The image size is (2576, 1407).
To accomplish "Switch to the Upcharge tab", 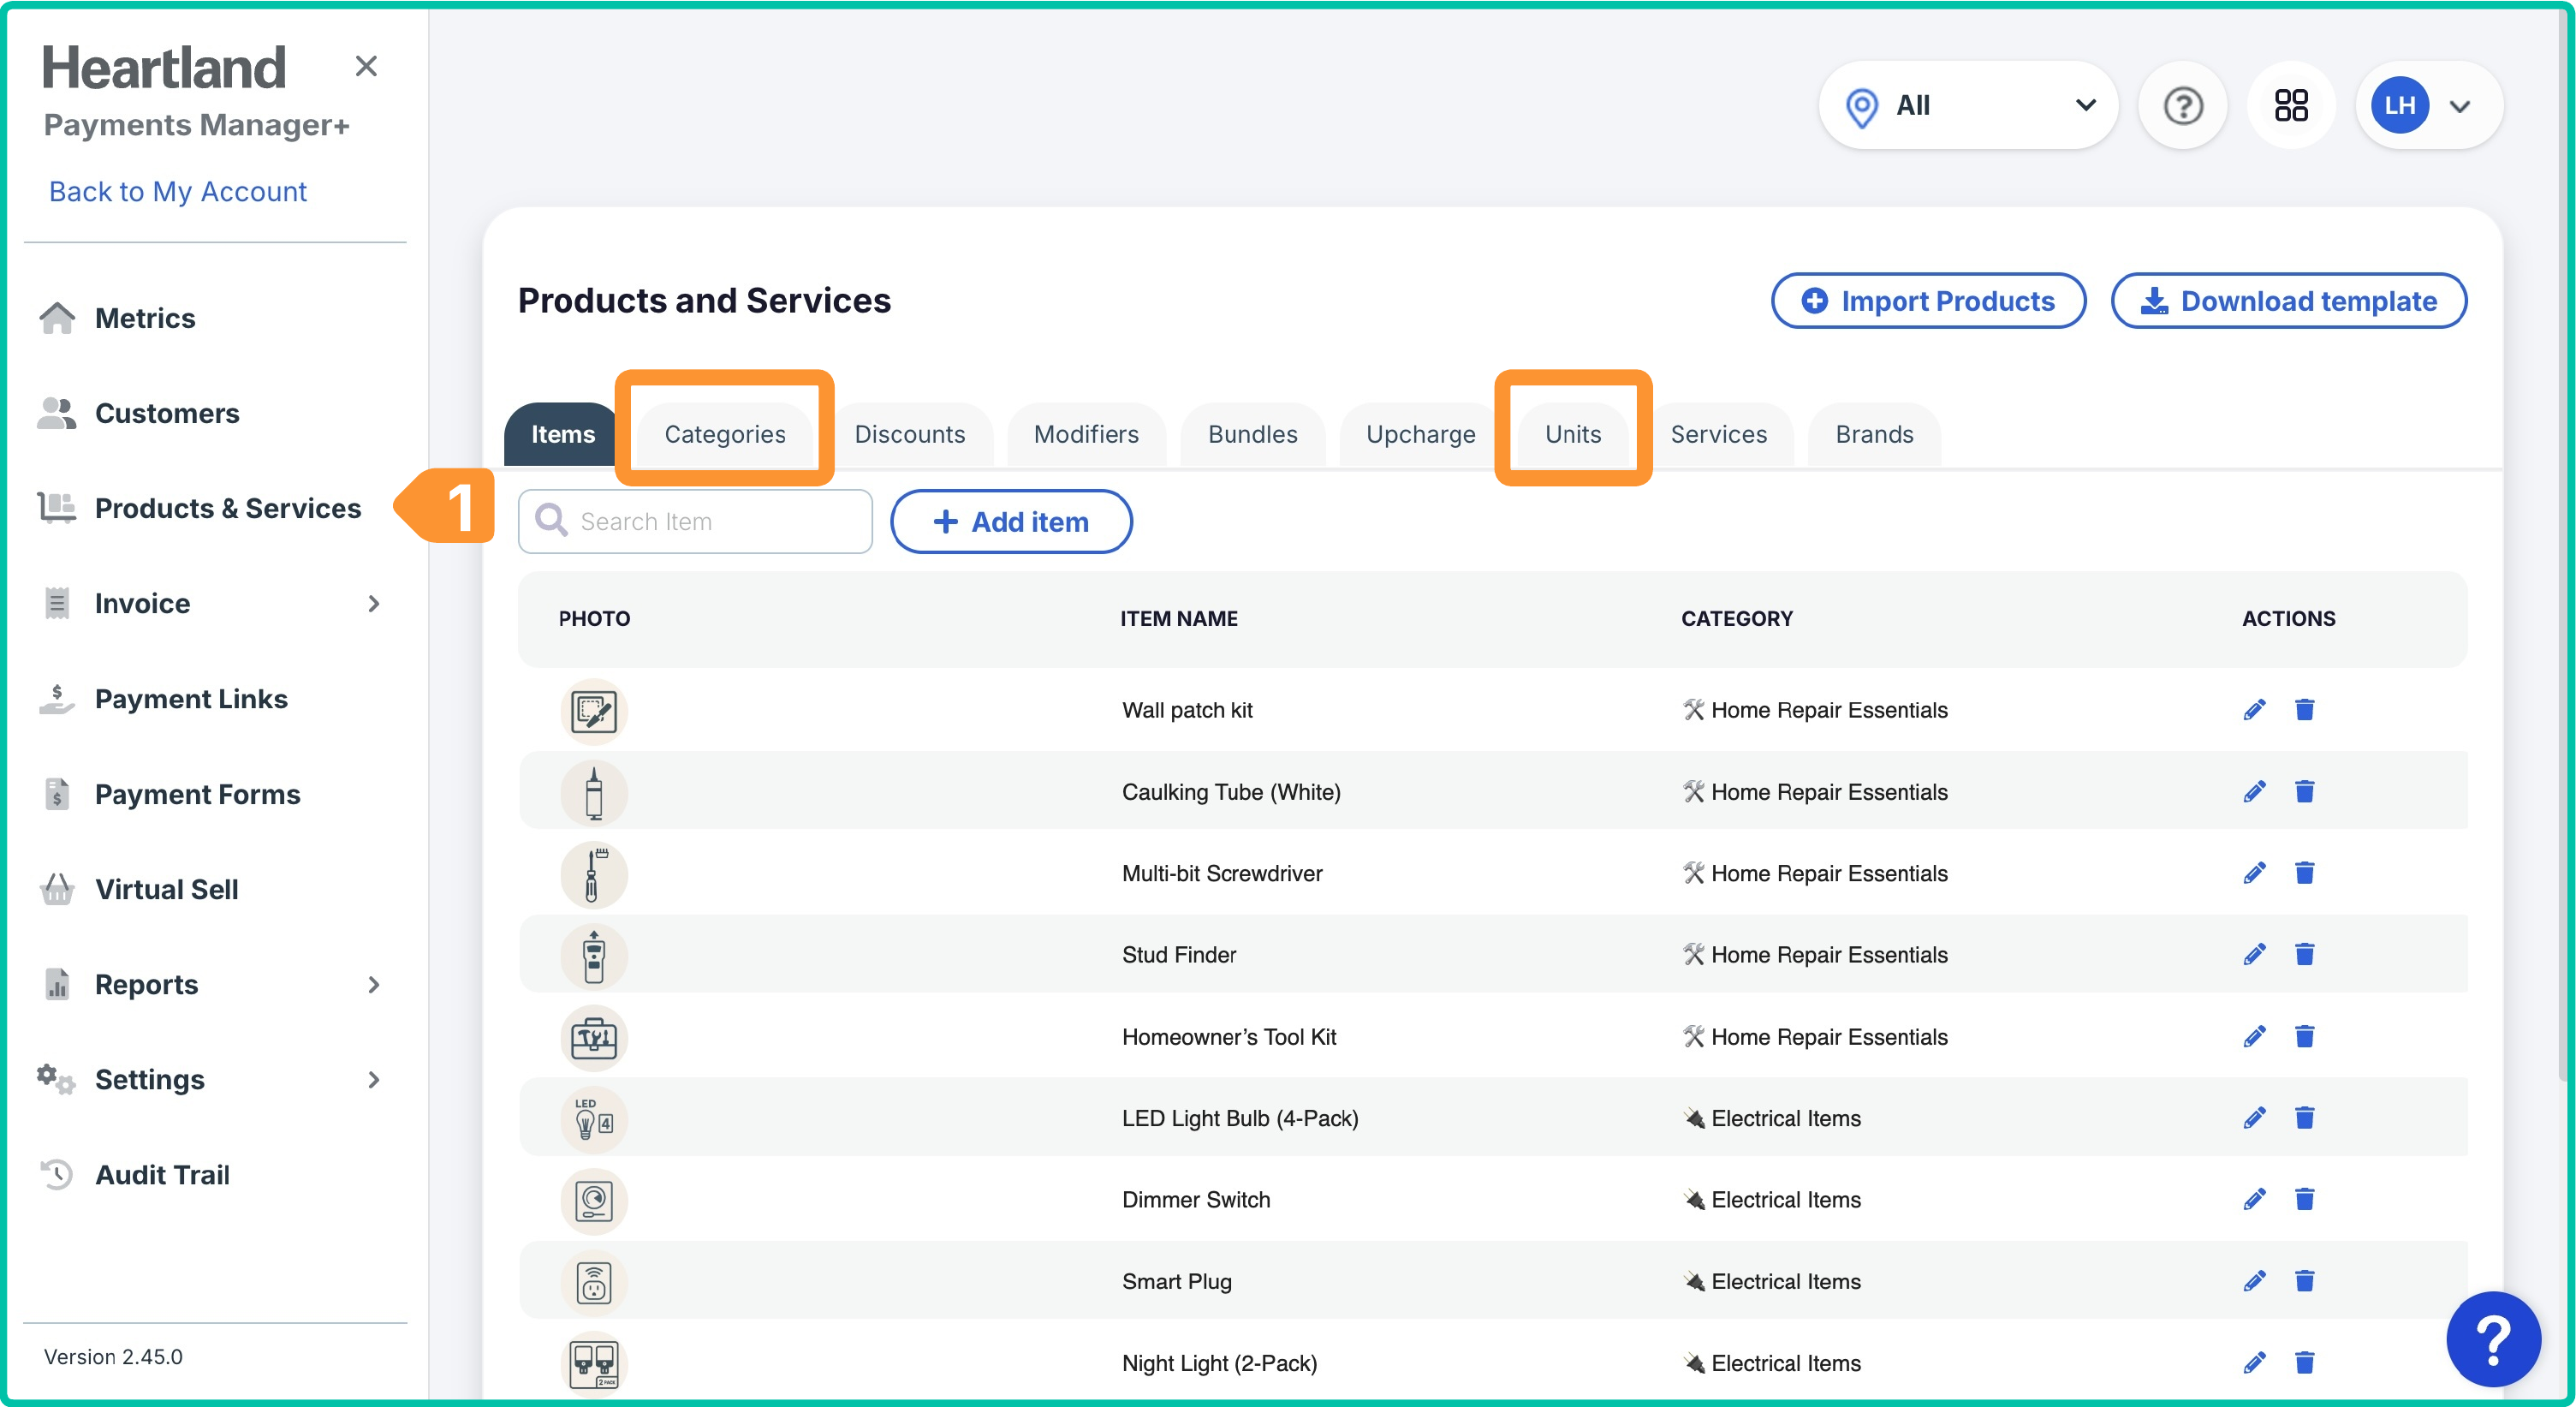I will 1420,435.
